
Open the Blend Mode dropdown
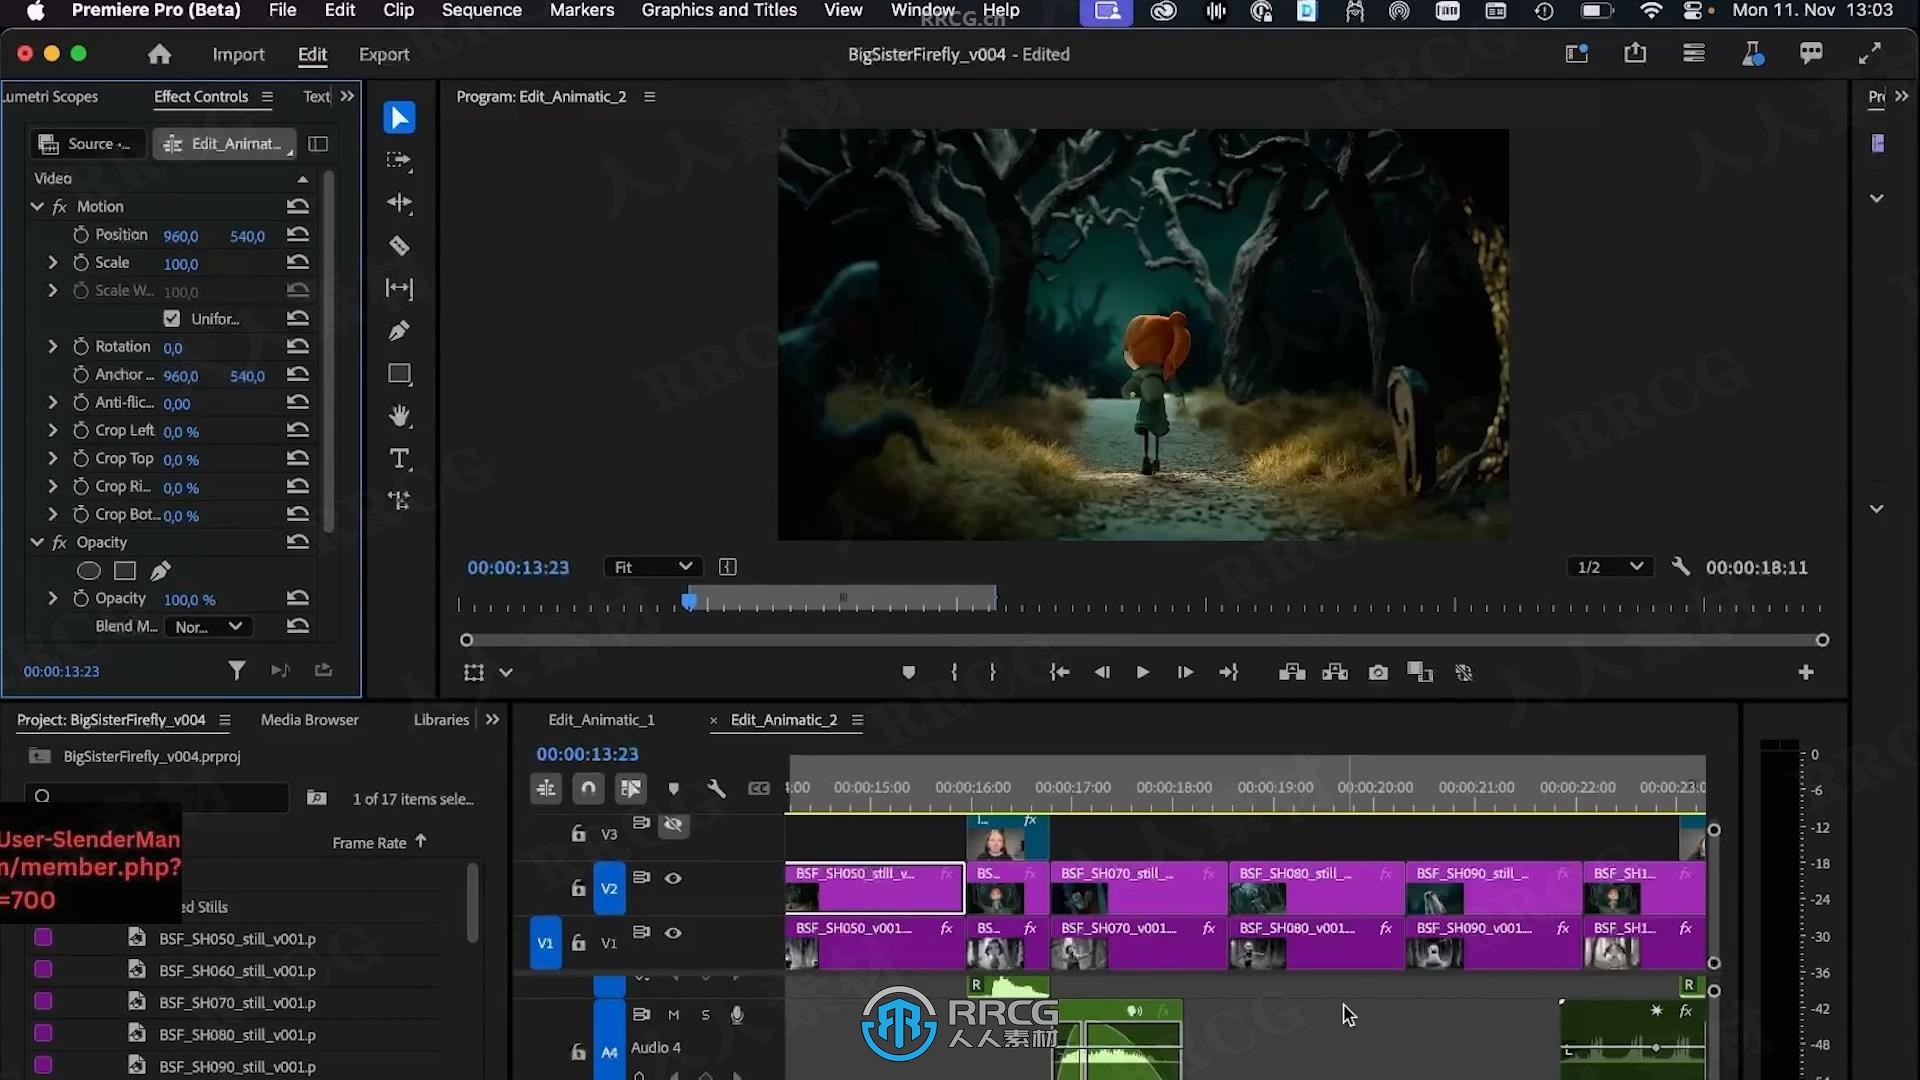[x=209, y=627]
